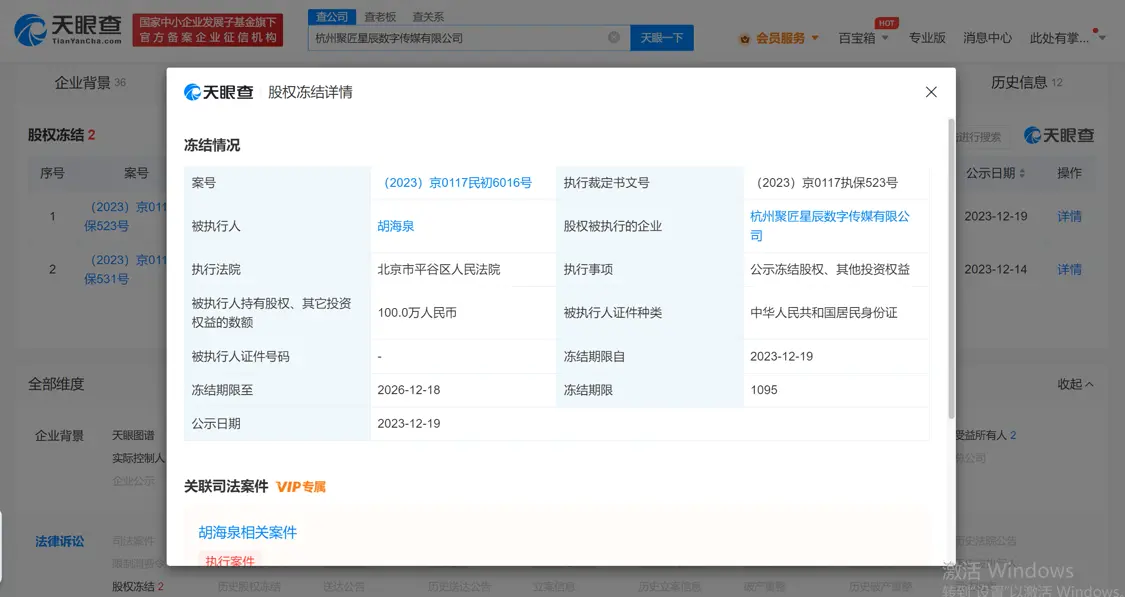This screenshot has width=1125, height=597.
Task: Collapse the section with 收起
Action: (x=1075, y=384)
